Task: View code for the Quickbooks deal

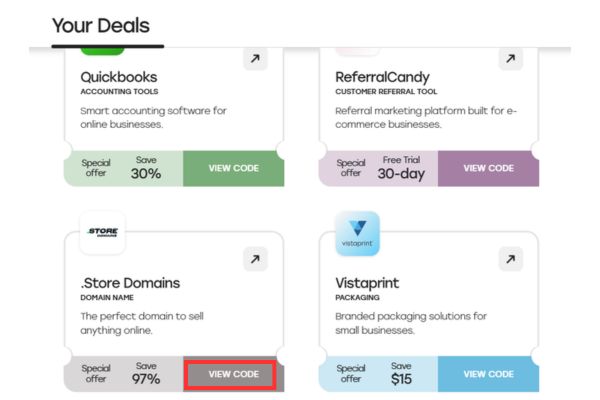Action: tap(233, 168)
